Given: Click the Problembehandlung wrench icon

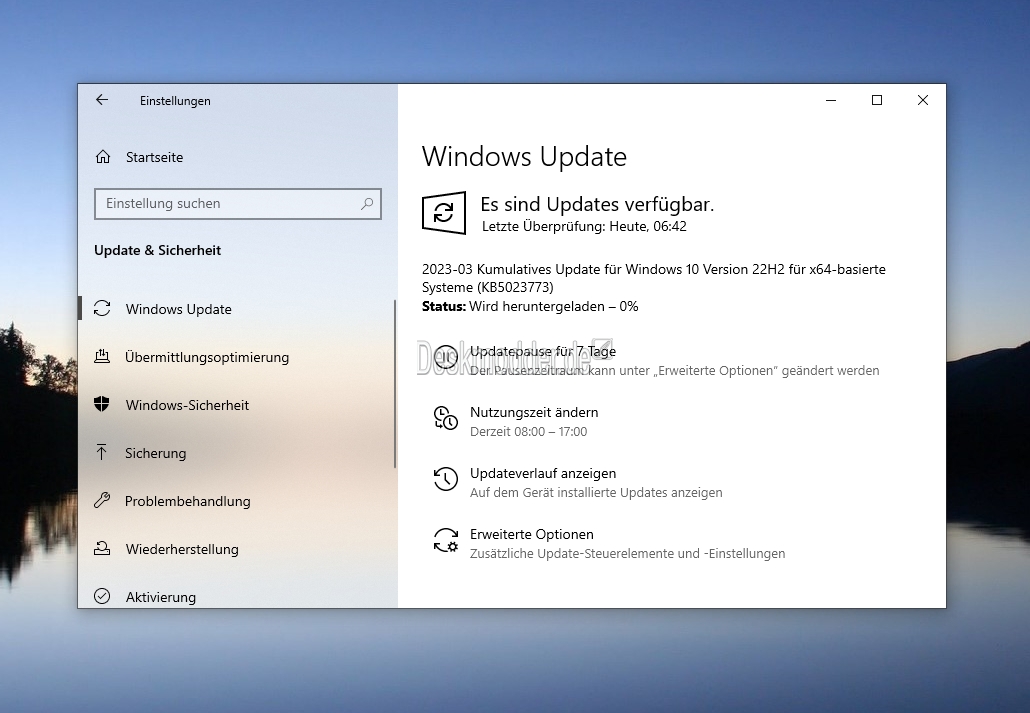Looking at the screenshot, I should [x=102, y=500].
